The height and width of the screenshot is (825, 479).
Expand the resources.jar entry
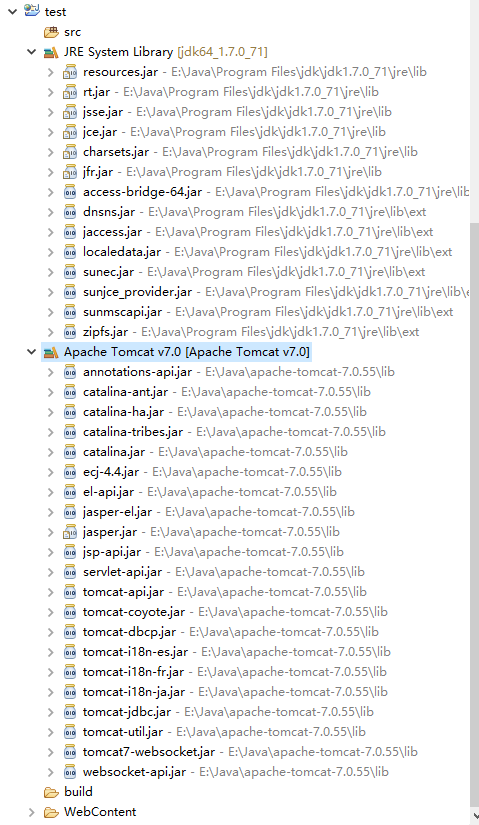click(51, 72)
